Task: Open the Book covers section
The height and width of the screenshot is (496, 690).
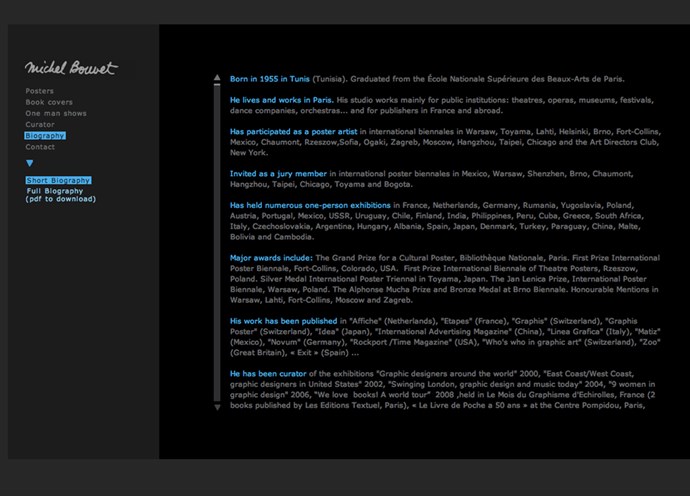Action: click(x=49, y=102)
